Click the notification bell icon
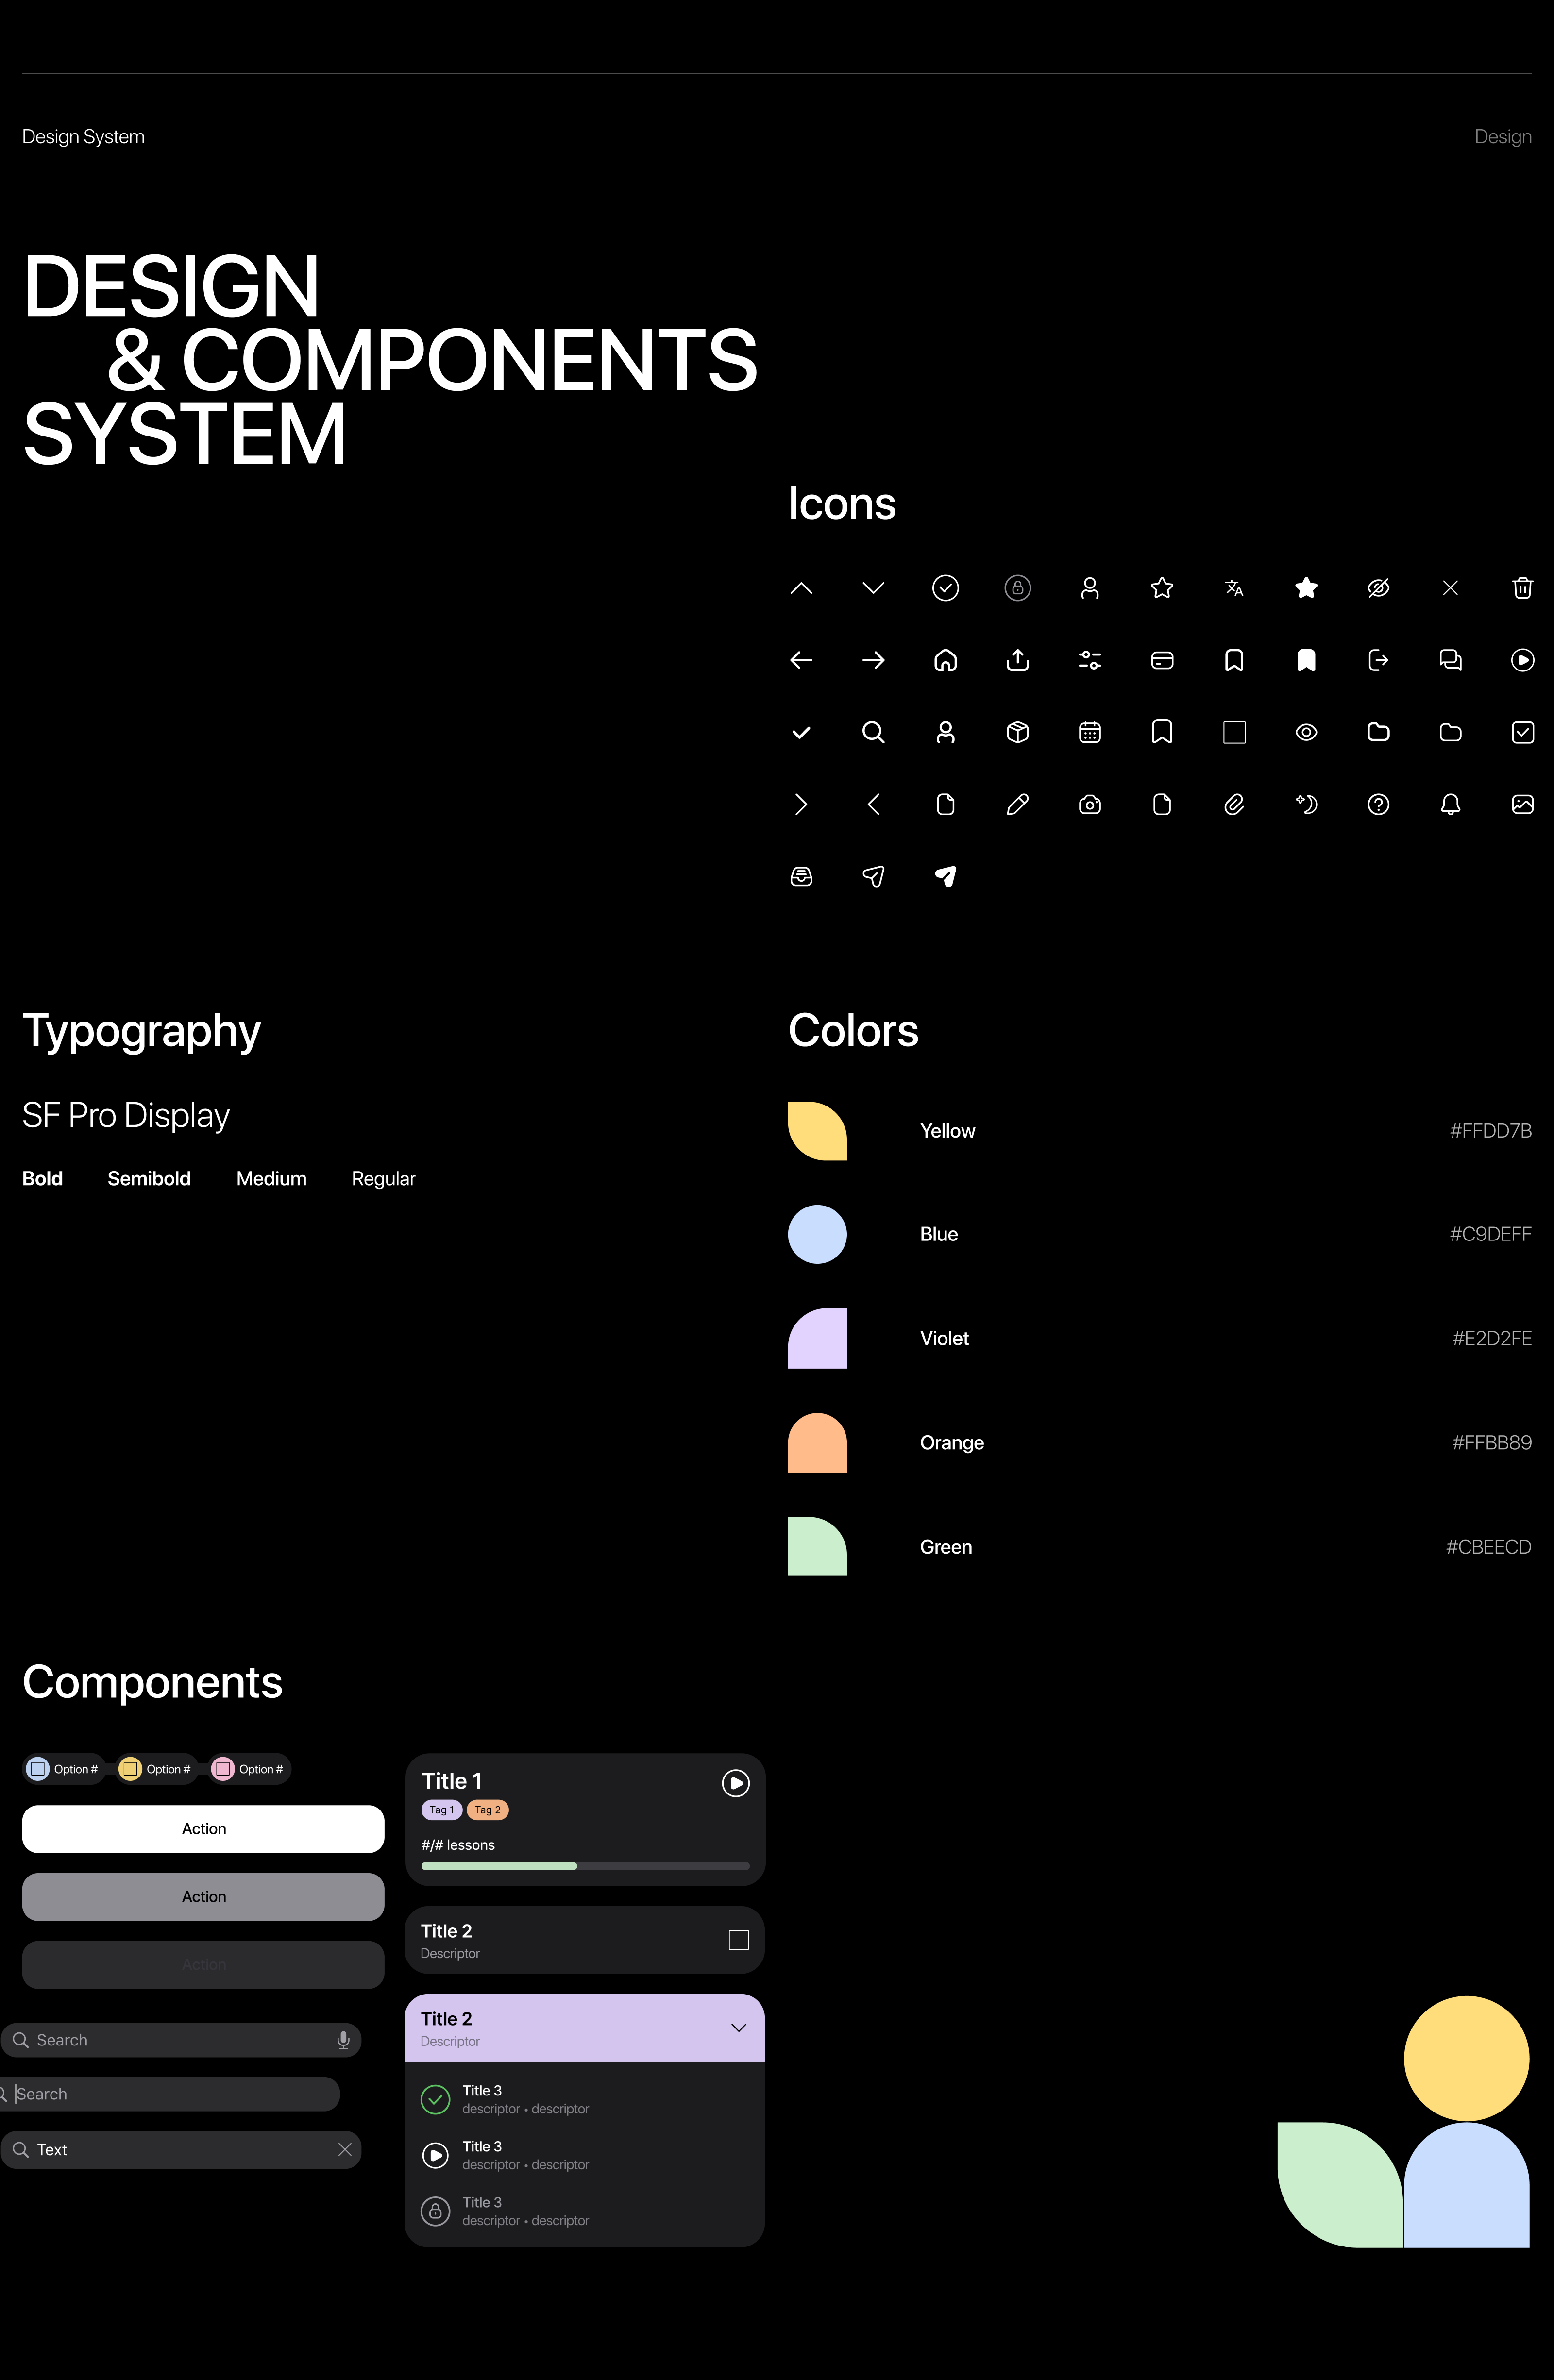The height and width of the screenshot is (2380, 1554). (1450, 804)
